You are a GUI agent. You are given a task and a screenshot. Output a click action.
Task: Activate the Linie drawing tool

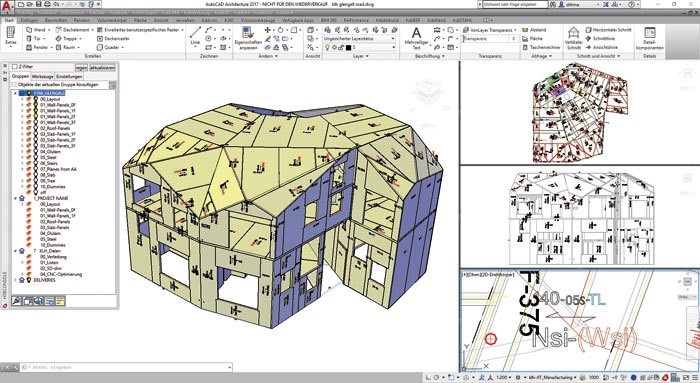(x=195, y=36)
